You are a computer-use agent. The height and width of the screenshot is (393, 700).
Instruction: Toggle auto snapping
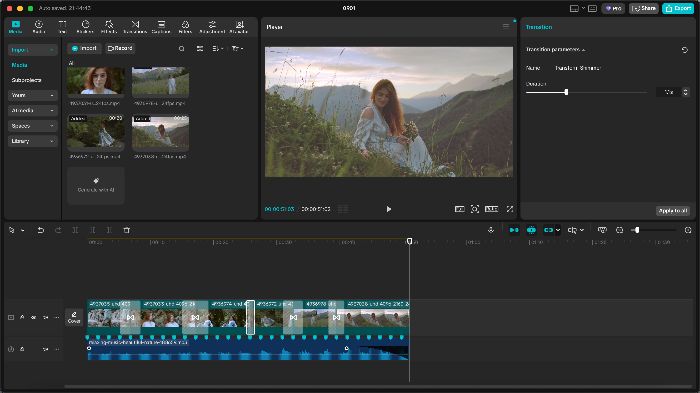531,230
